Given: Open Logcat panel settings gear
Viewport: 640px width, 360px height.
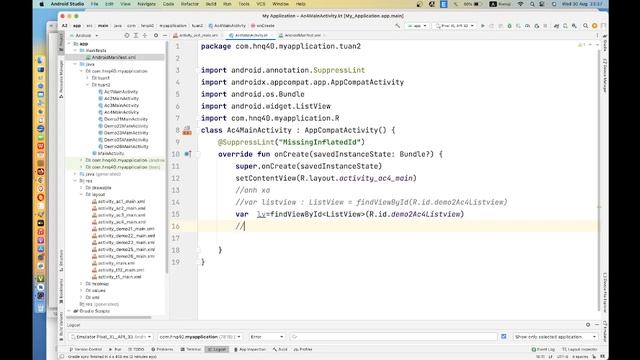Looking at the screenshot, I should (588, 325).
